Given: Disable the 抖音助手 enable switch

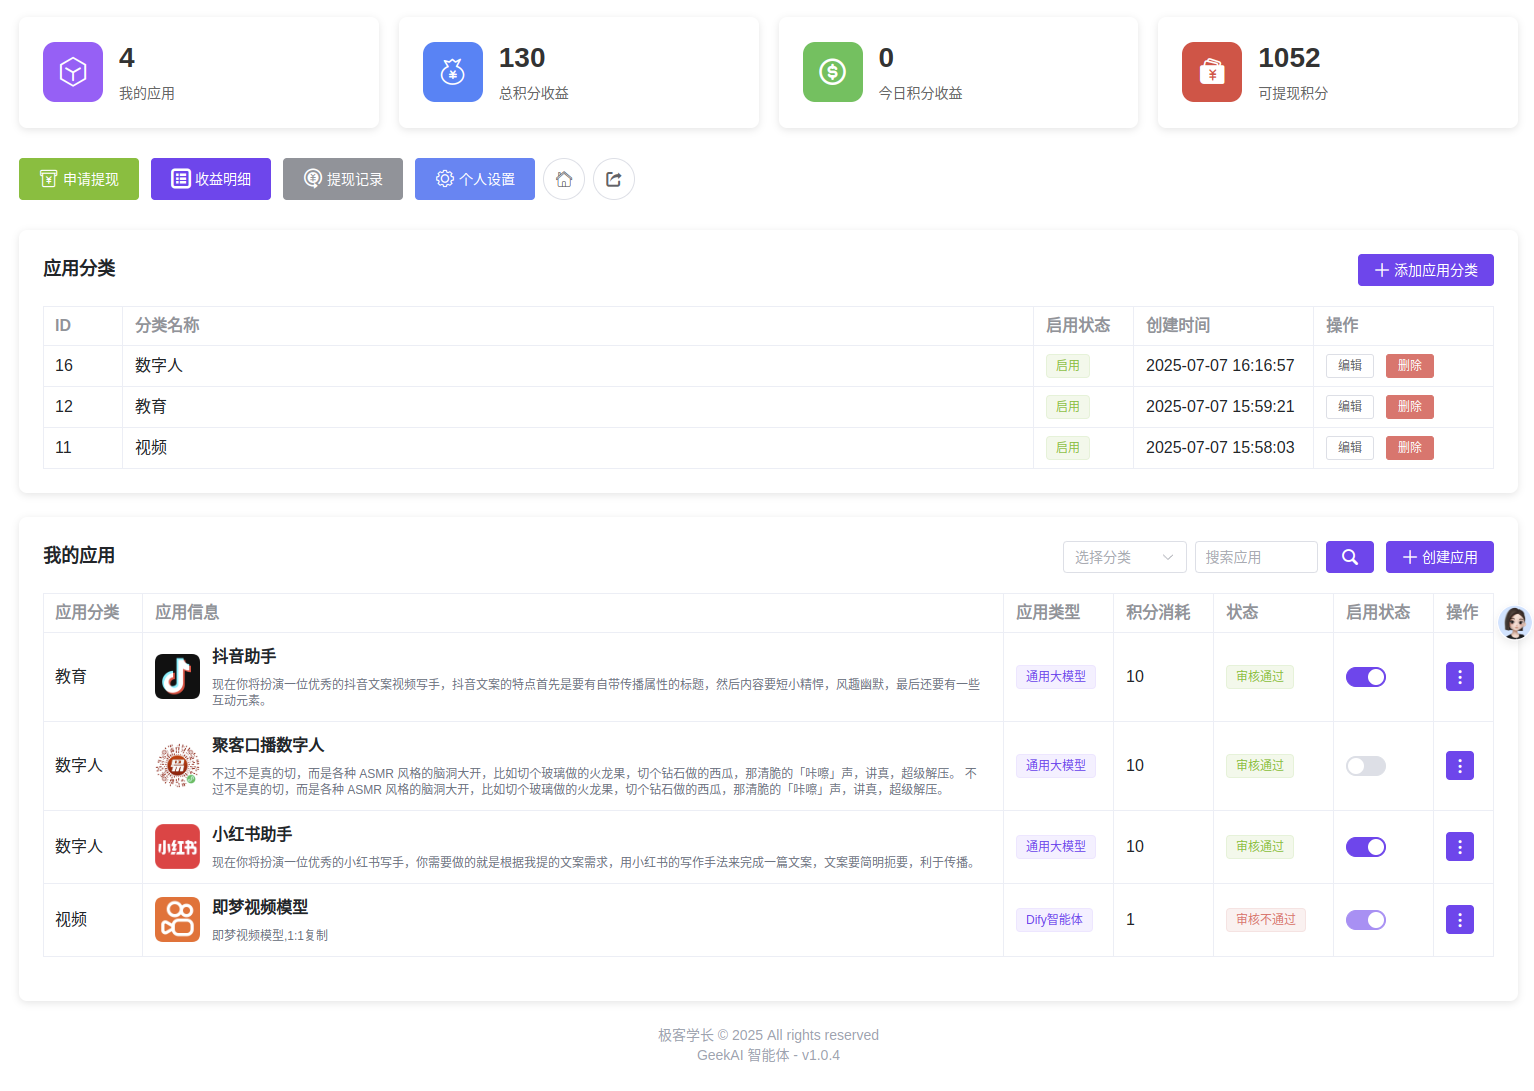Looking at the screenshot, I should (1365, 677).
